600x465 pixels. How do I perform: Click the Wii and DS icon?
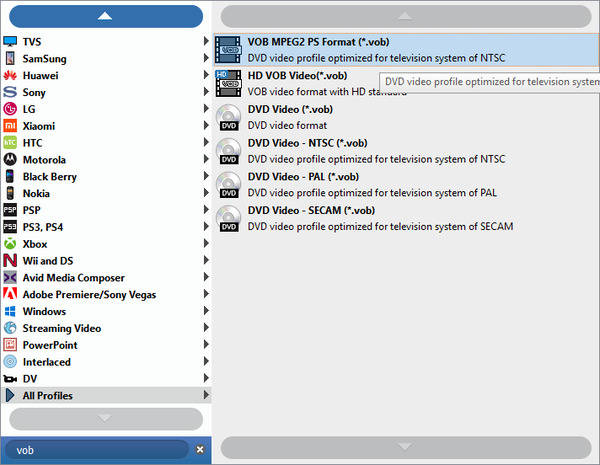coord(10,261)
